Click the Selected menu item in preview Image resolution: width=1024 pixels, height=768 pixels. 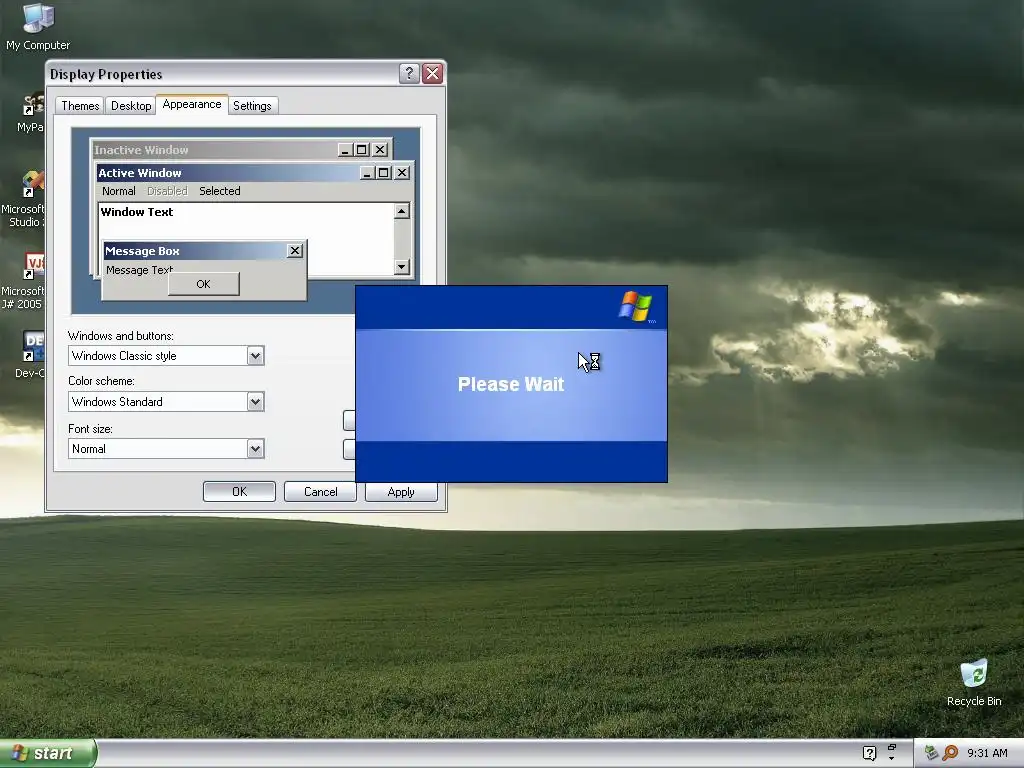(219, 191)
